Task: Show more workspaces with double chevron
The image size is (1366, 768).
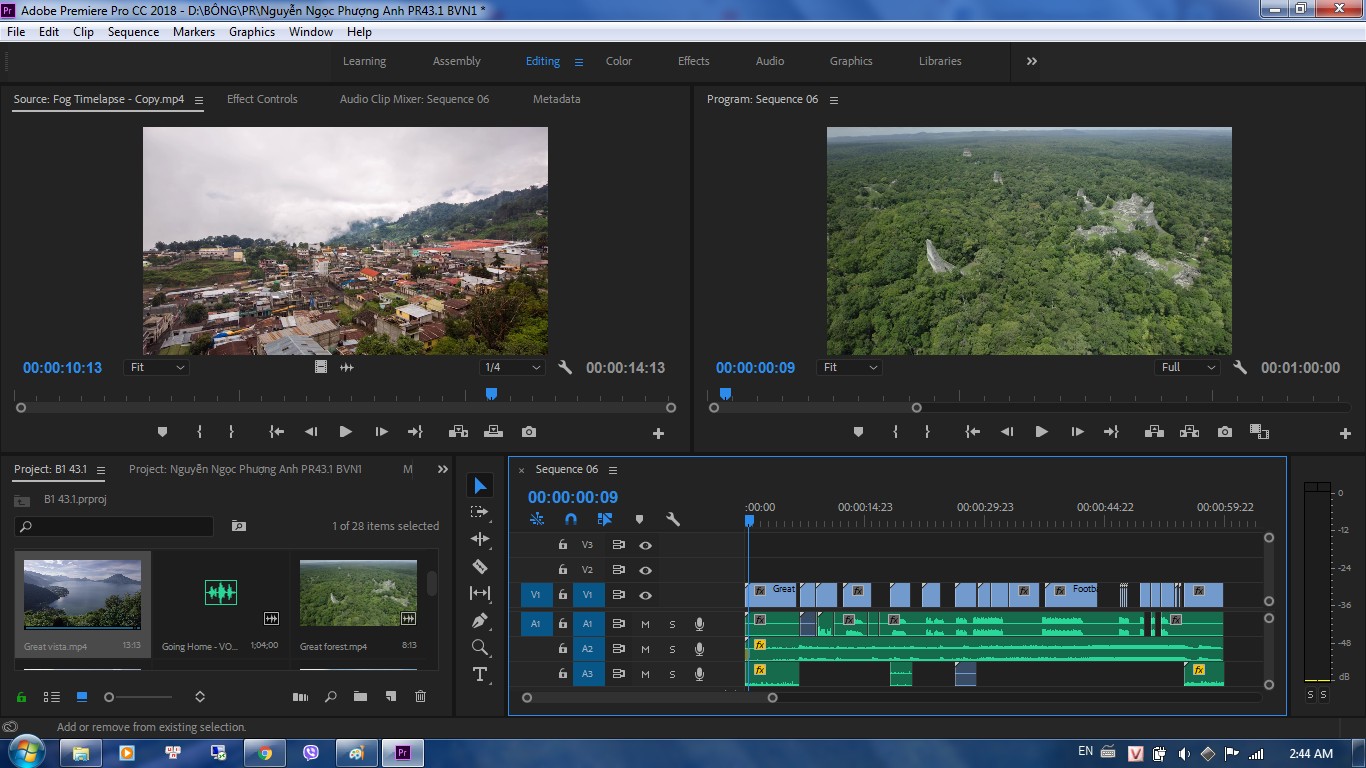Action: [x=1031, y=61]
